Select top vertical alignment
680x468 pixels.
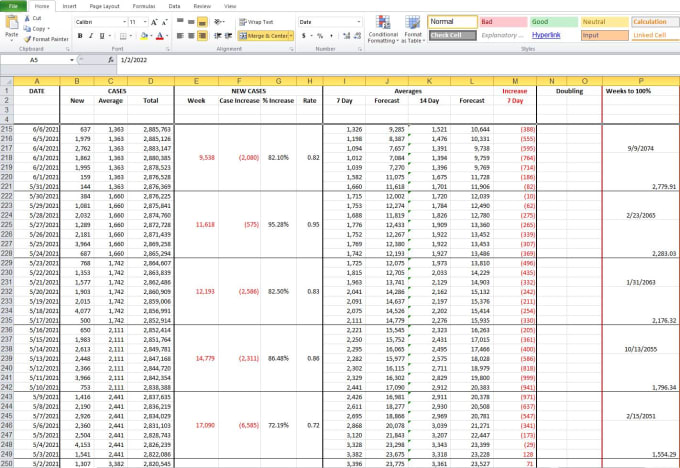tap(180, 22)
